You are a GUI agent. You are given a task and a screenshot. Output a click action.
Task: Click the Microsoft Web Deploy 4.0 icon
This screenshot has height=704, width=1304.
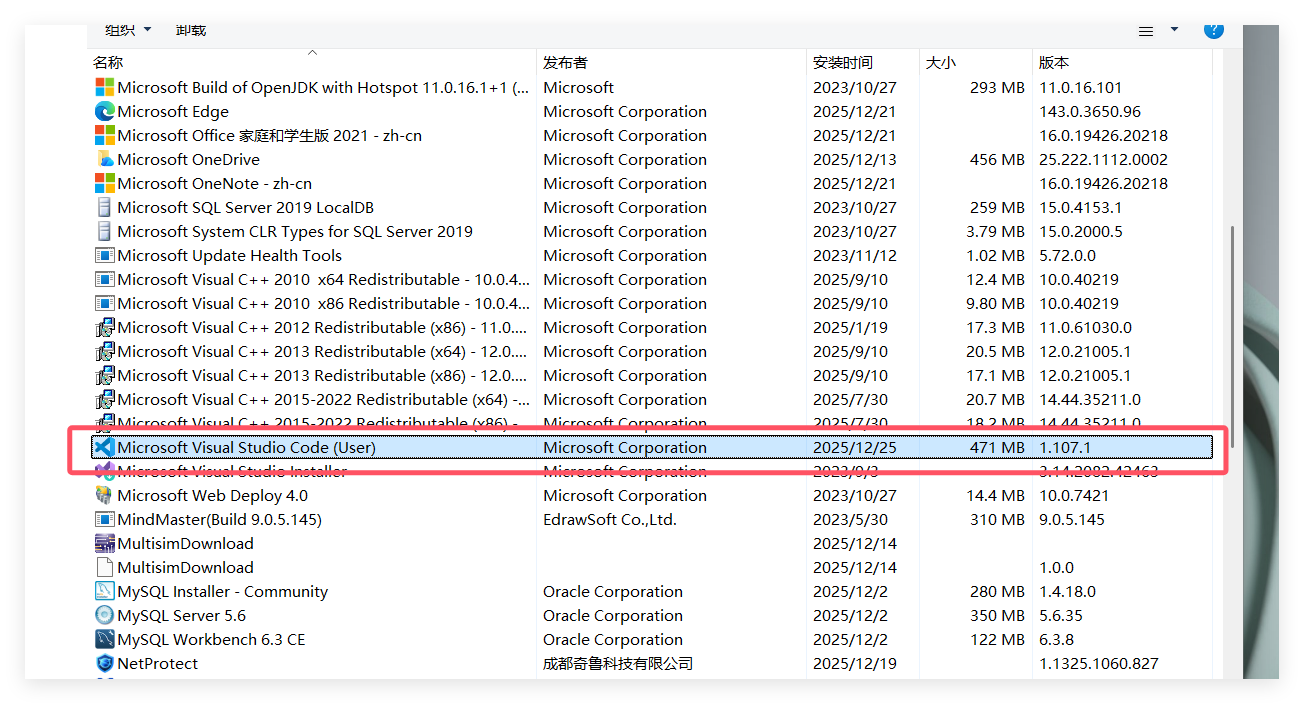click(104, 496)
